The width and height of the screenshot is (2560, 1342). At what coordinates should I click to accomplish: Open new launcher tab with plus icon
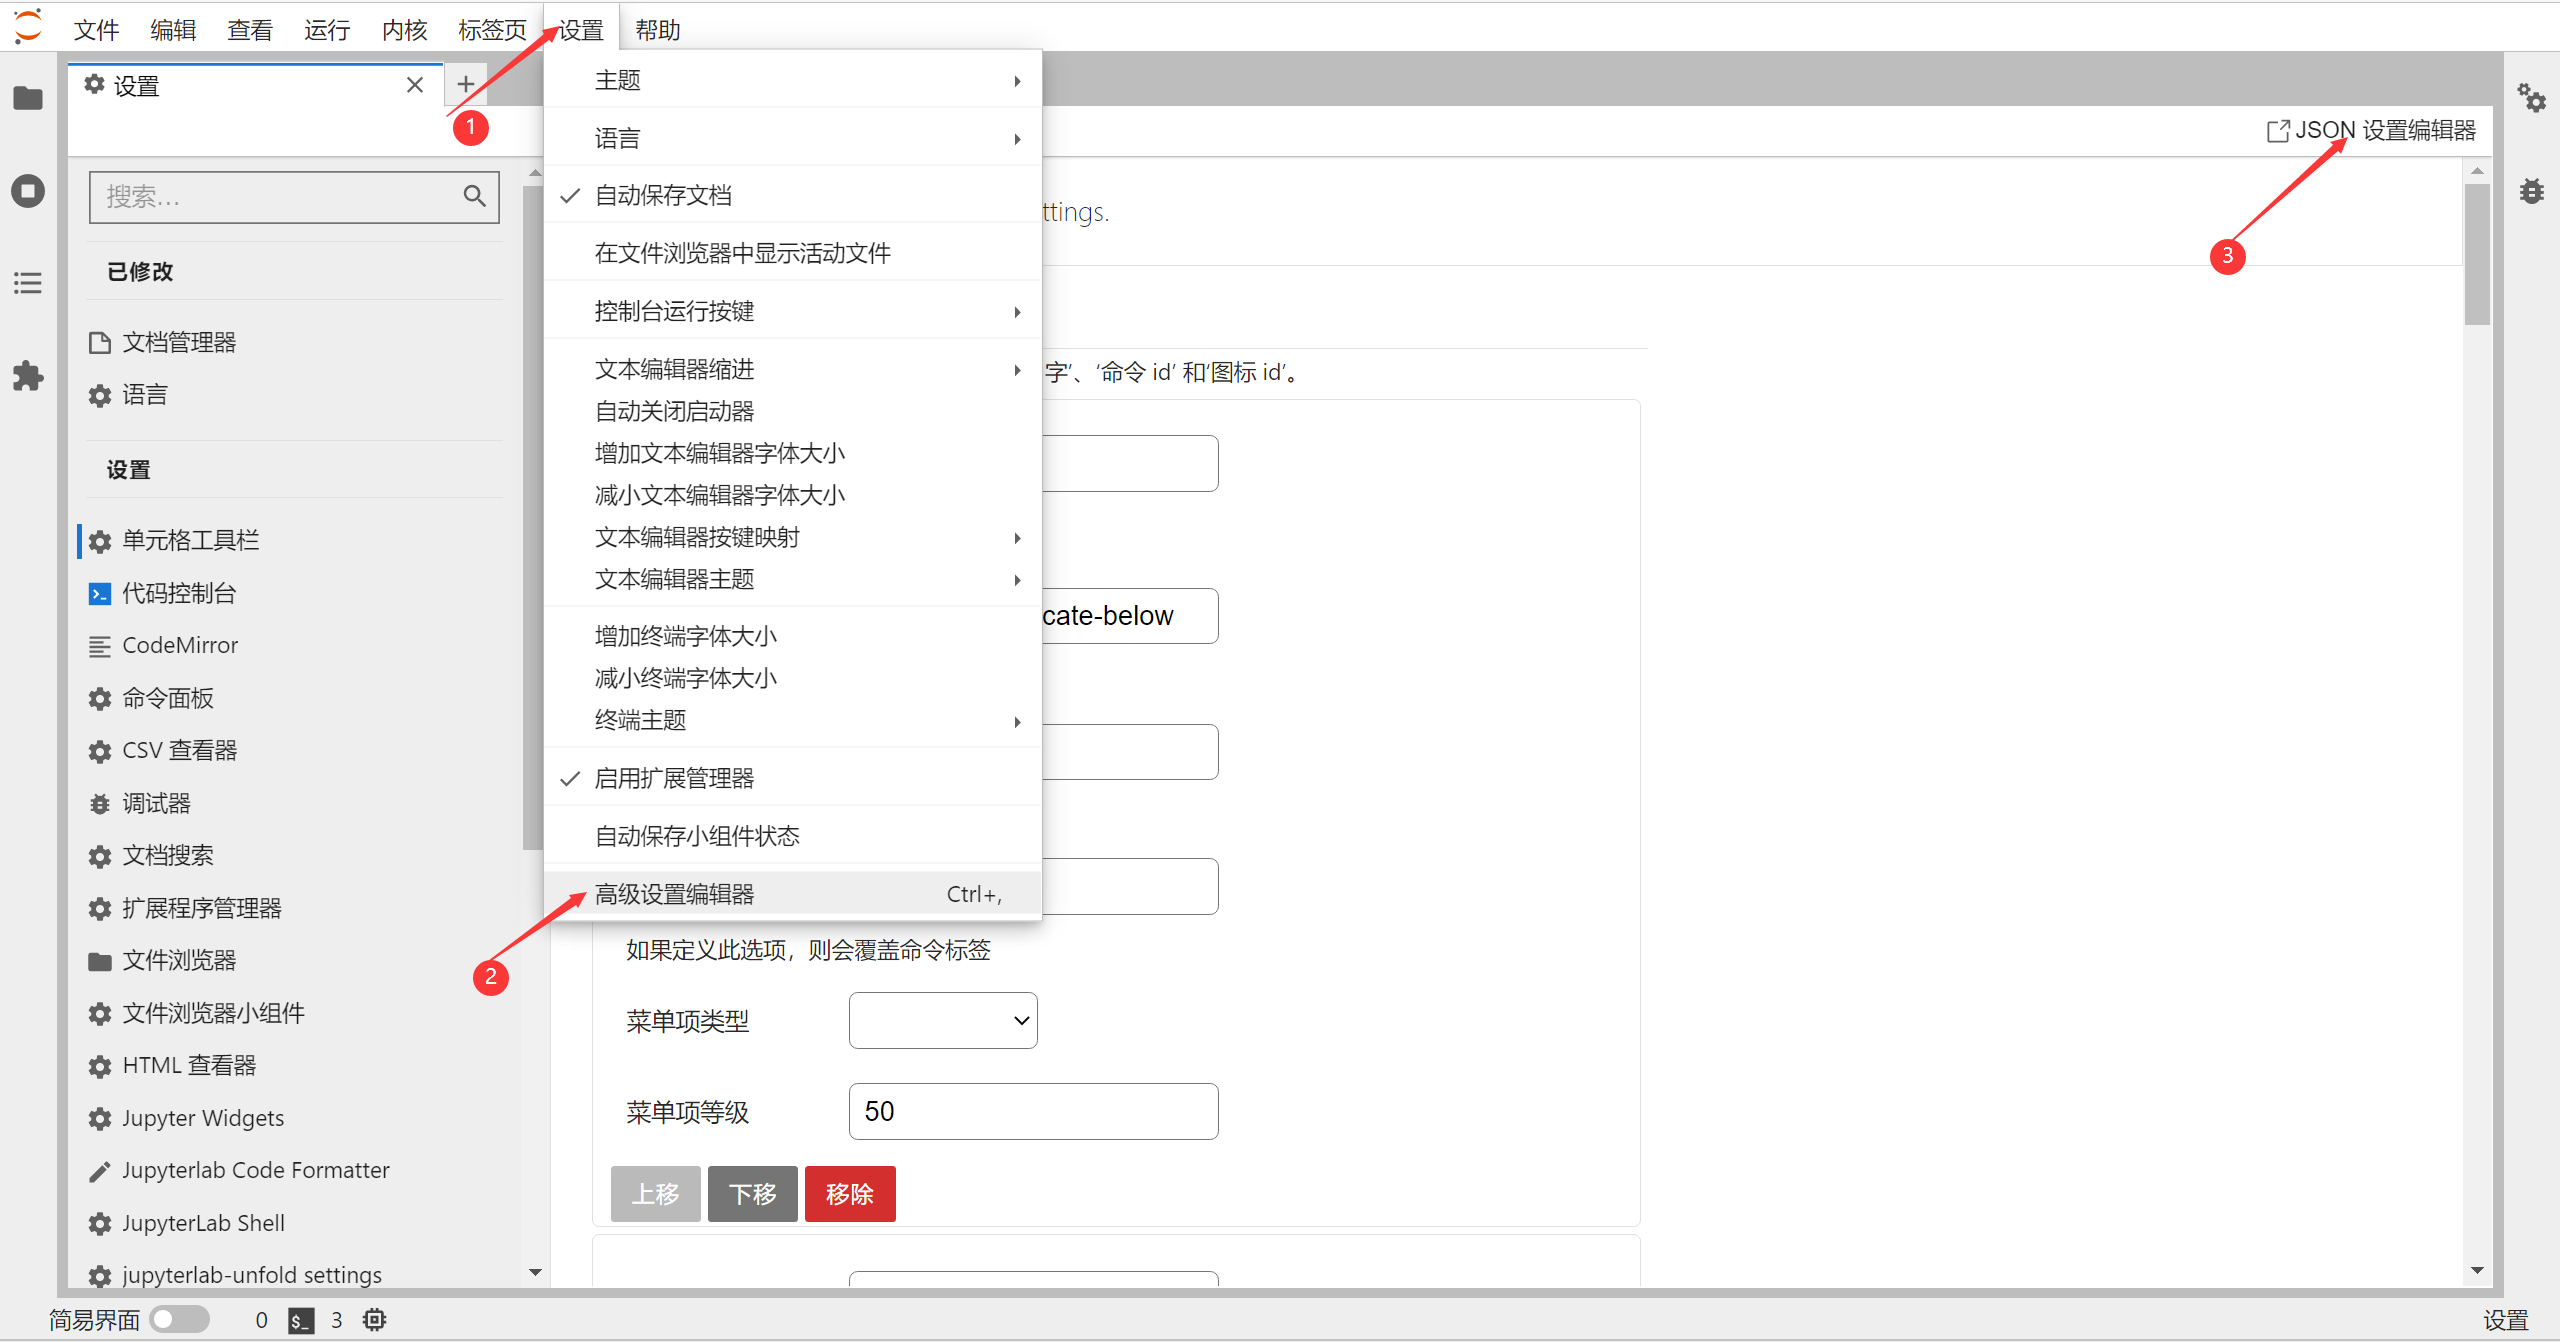pyautogui.click(x=465, y=84)
